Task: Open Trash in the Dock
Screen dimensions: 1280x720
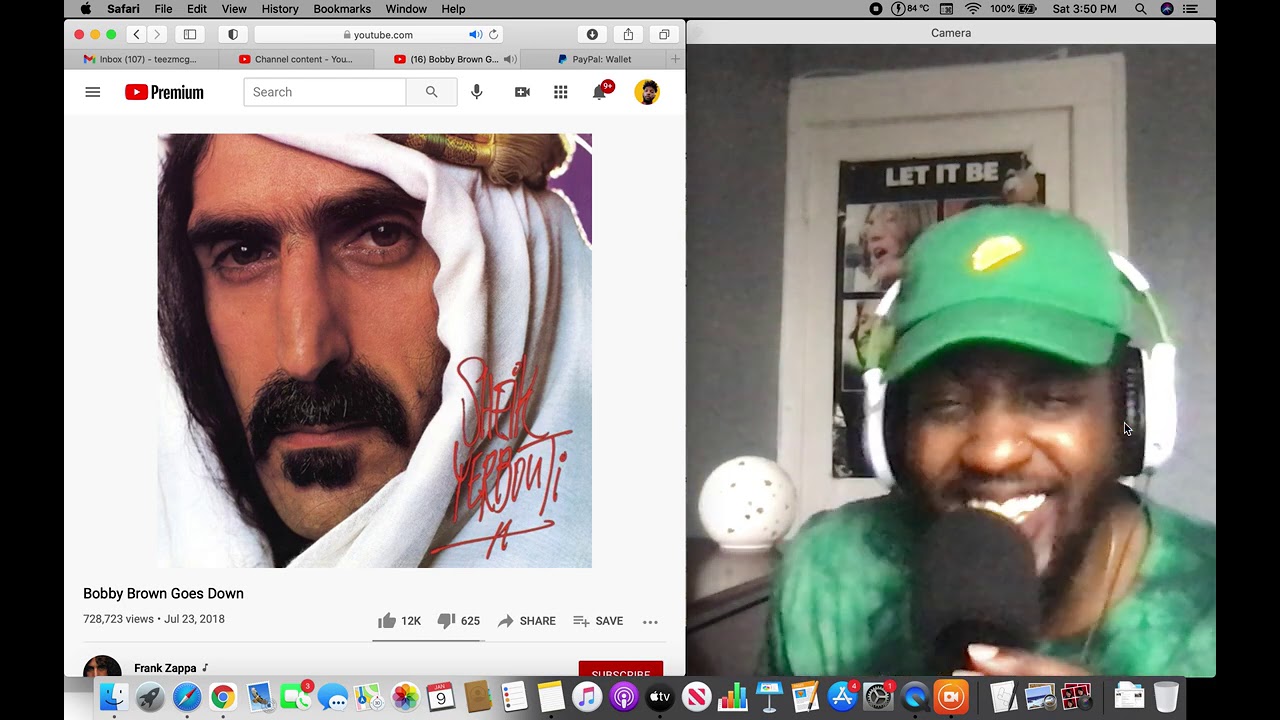Action: [1166, 697]
